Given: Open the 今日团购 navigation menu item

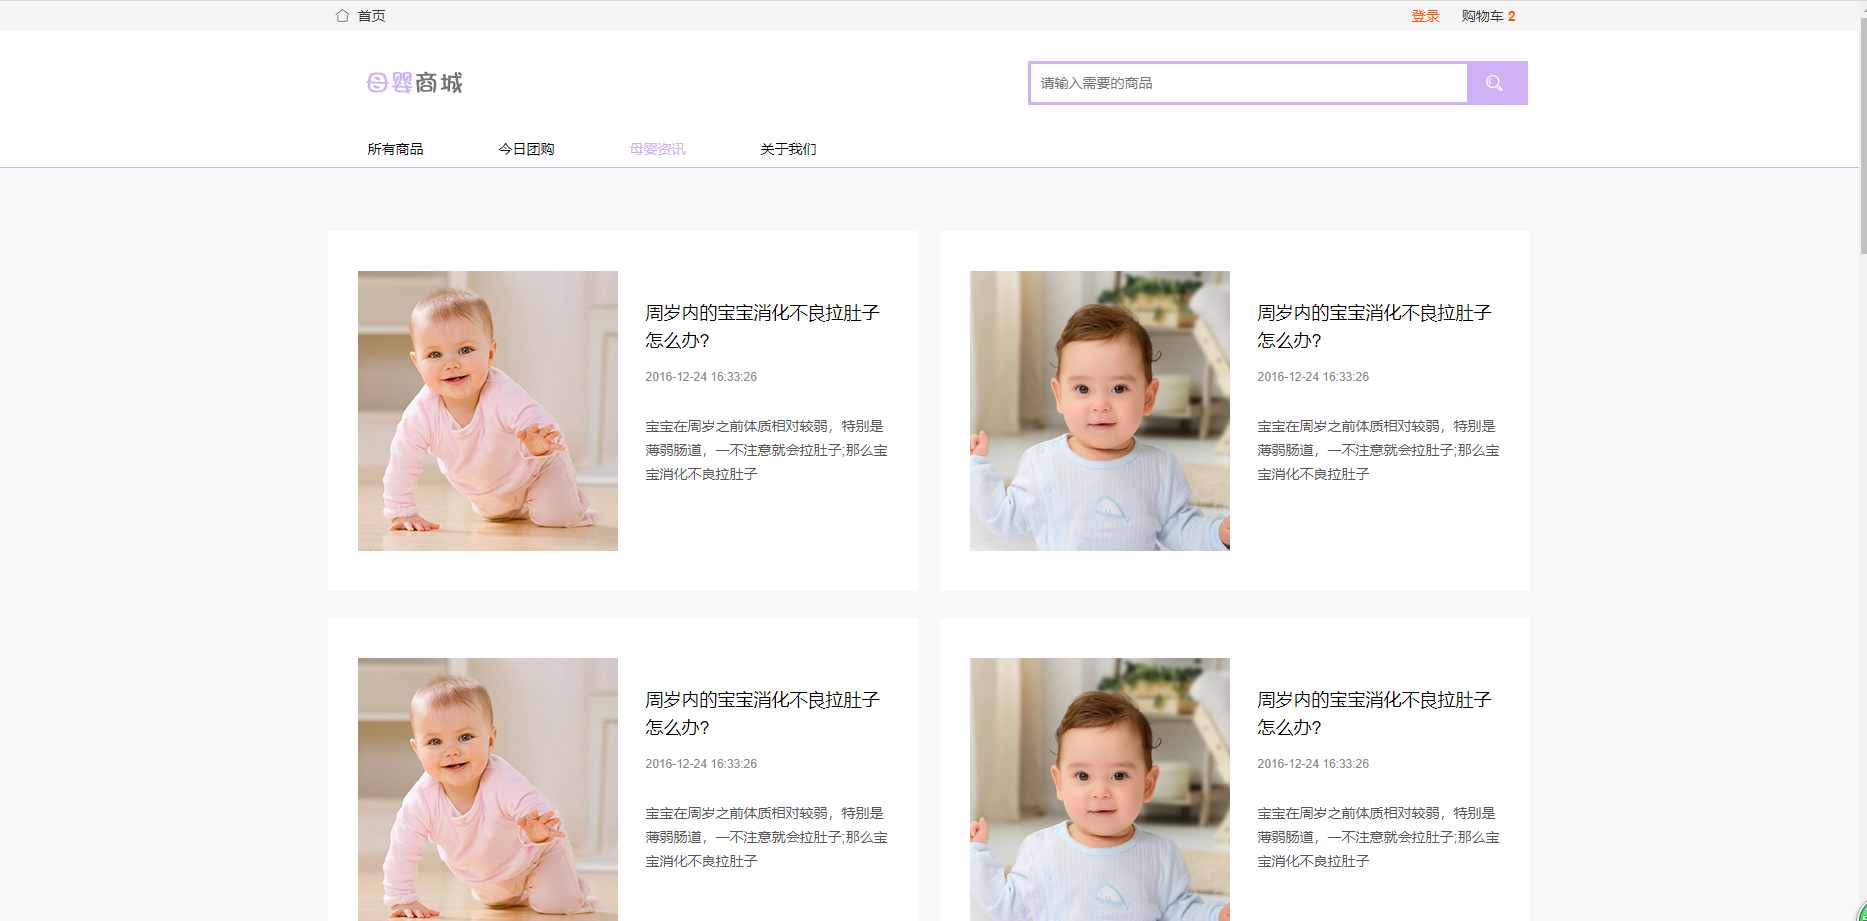Looking at the screenshot, I should pyautogui.click(x=526, y=149).
